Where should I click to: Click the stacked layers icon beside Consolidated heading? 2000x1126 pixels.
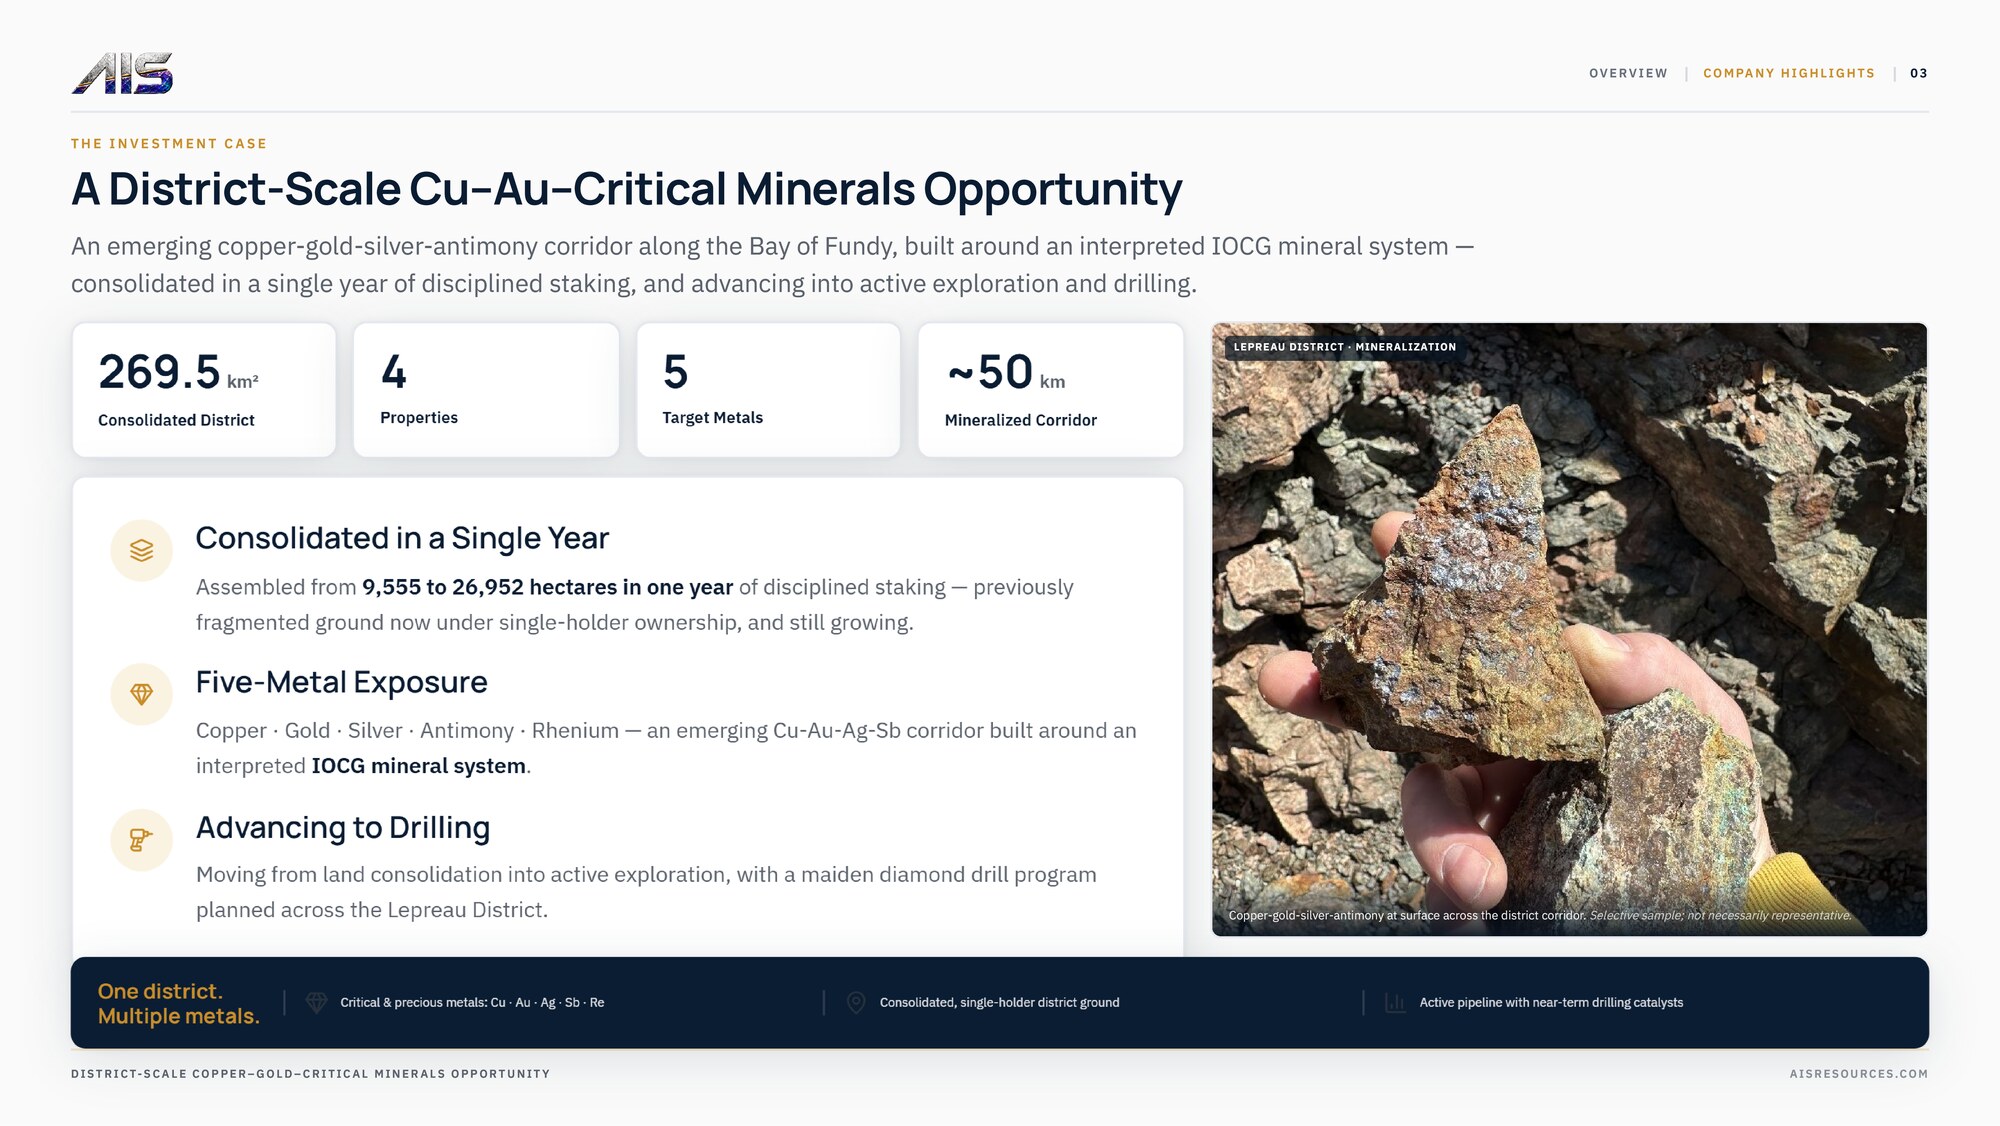pyautogui.click(x=141, y=550)
